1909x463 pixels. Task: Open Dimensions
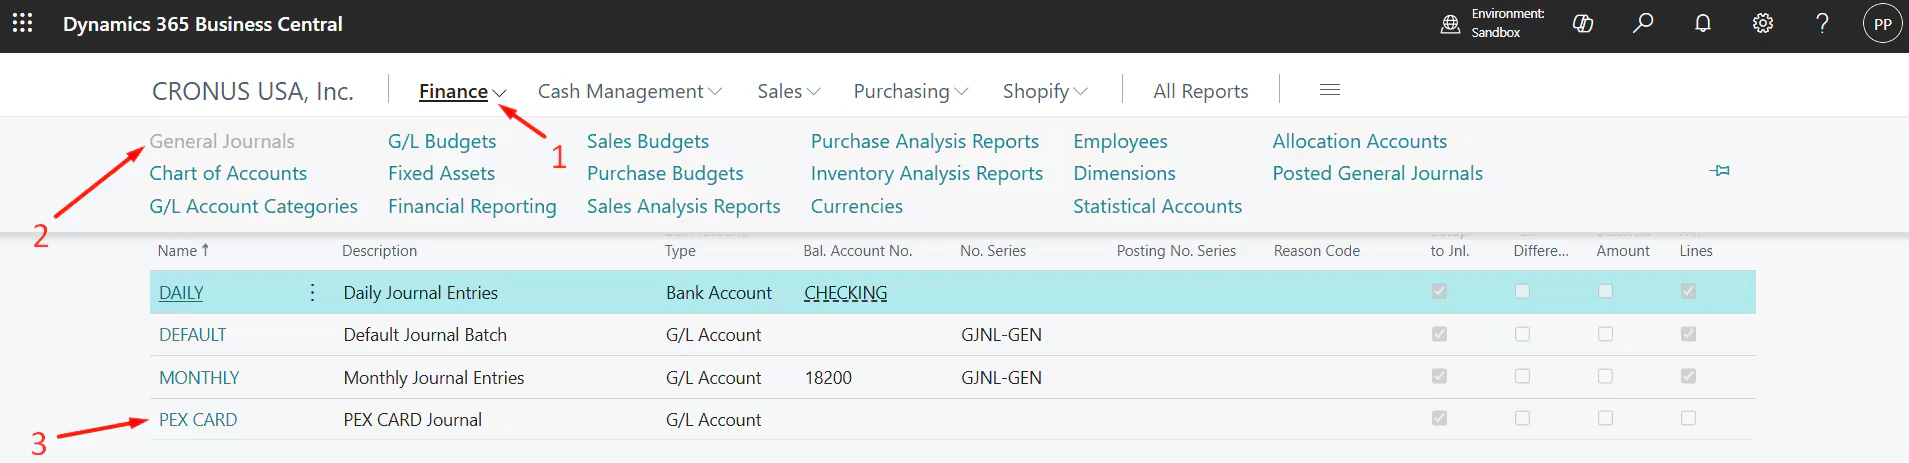click(1124, 173)
